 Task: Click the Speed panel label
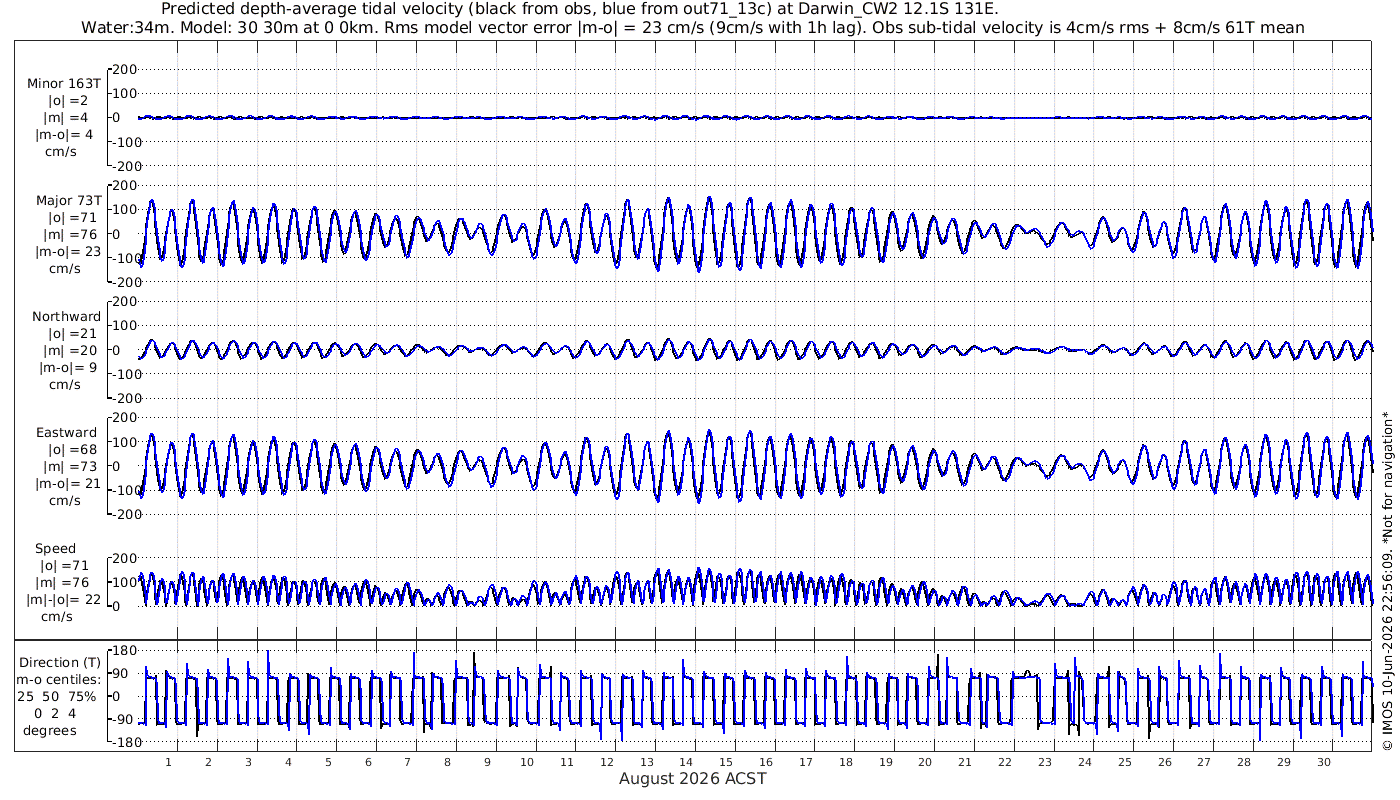click(55, 548)
